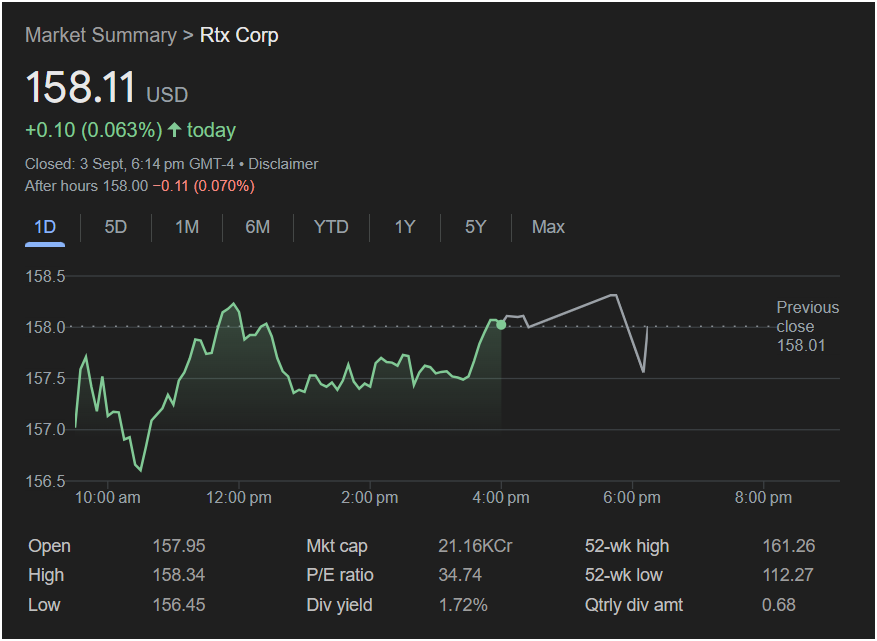The width and height of the screenshot is (877, 641).
Task: Click the 6:00 pm axis label
Action: tap(632, 497)
